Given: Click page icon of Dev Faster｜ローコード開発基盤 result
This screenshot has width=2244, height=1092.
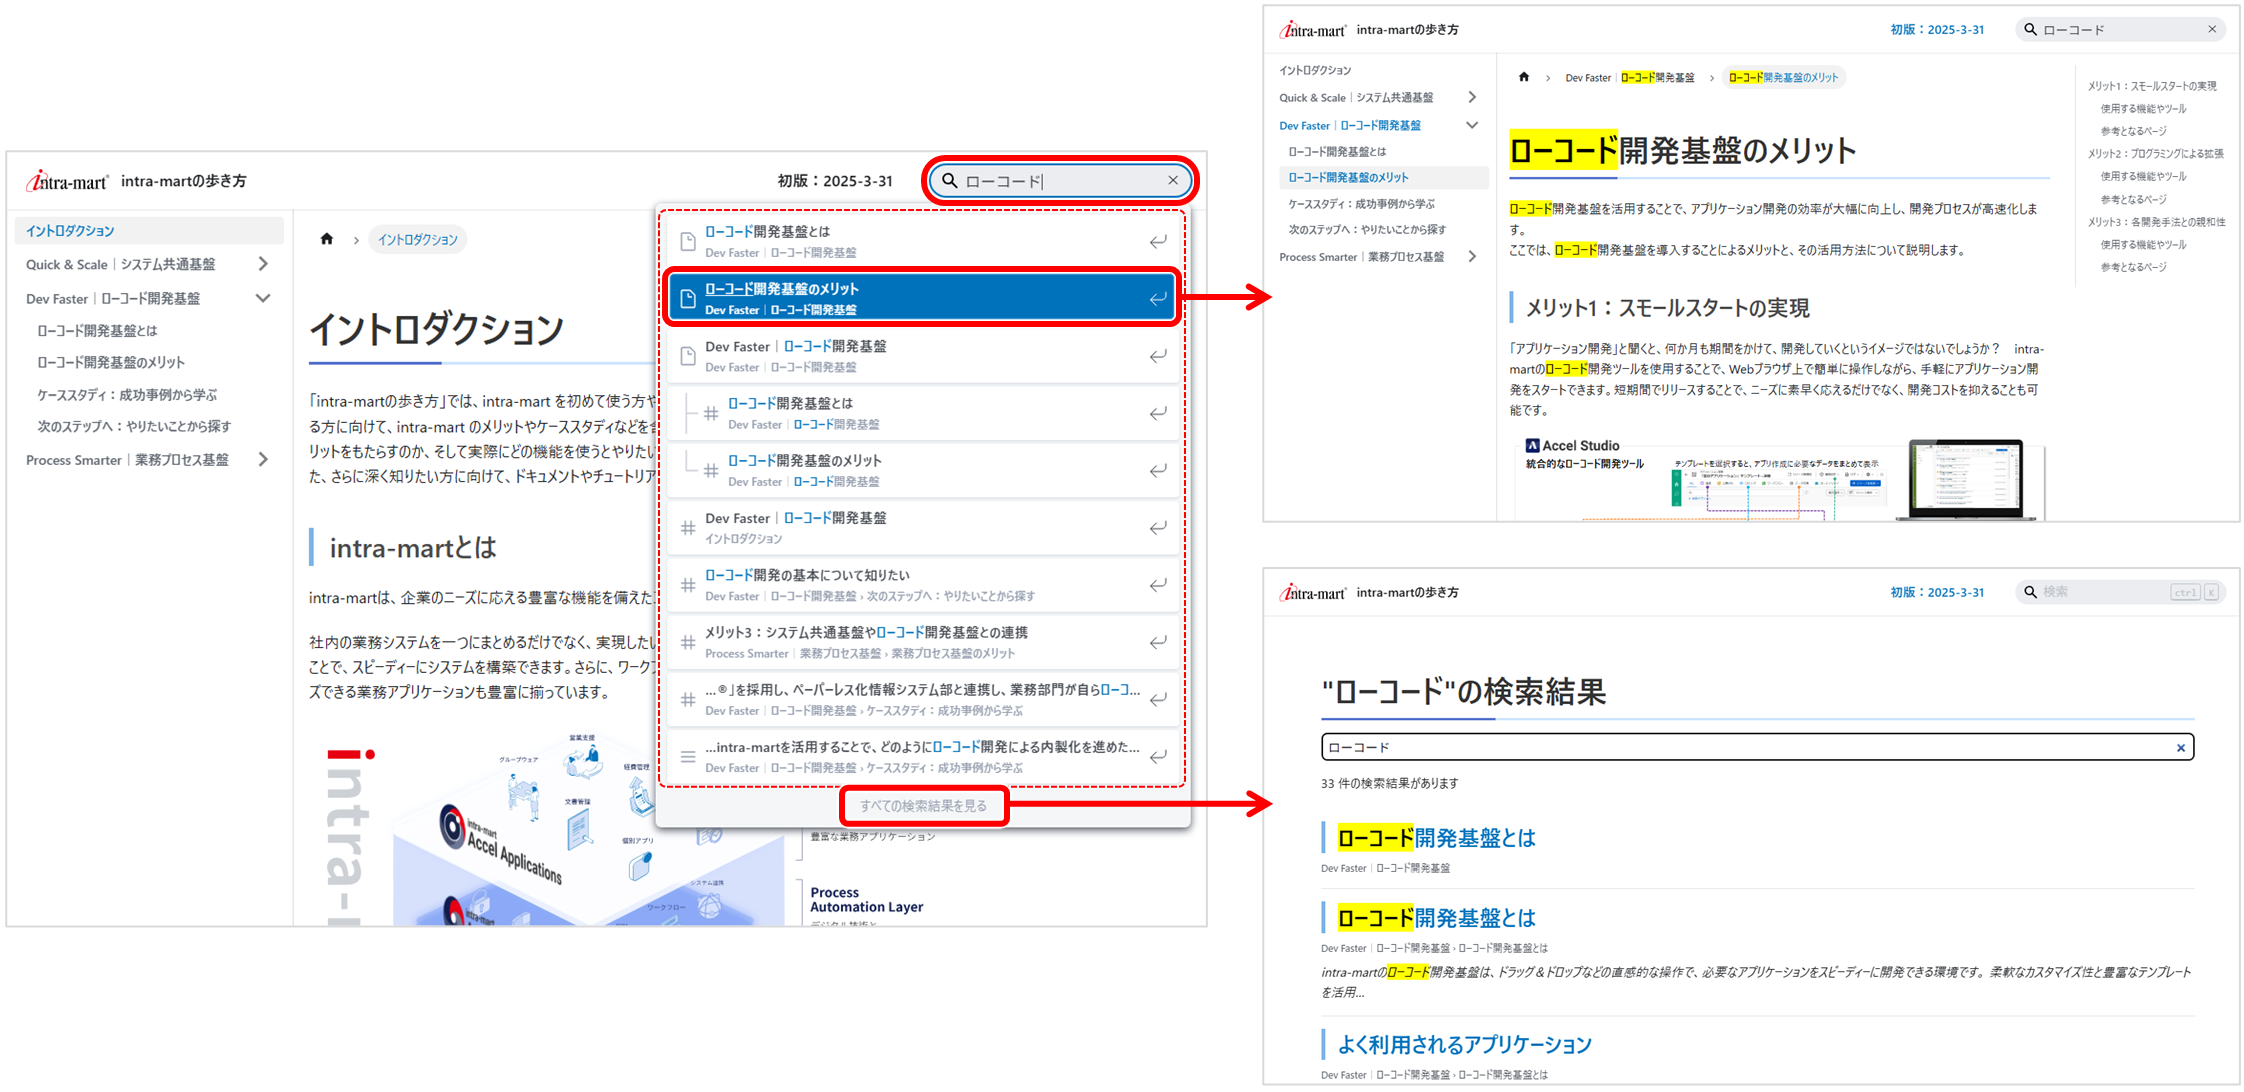Looking at the screenshot, I should pyautogui.click(x=688, y=356).
